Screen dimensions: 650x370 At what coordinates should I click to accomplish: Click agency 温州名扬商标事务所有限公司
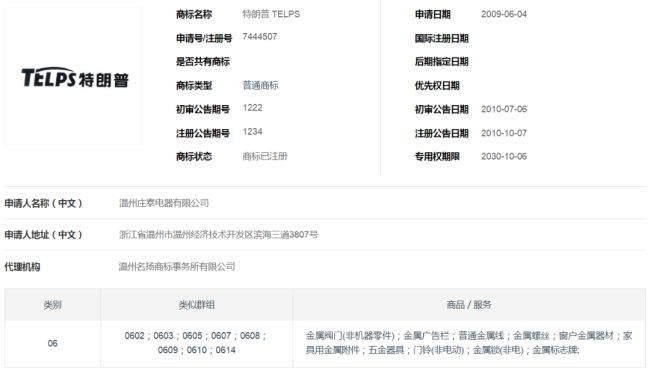(177, 266)
